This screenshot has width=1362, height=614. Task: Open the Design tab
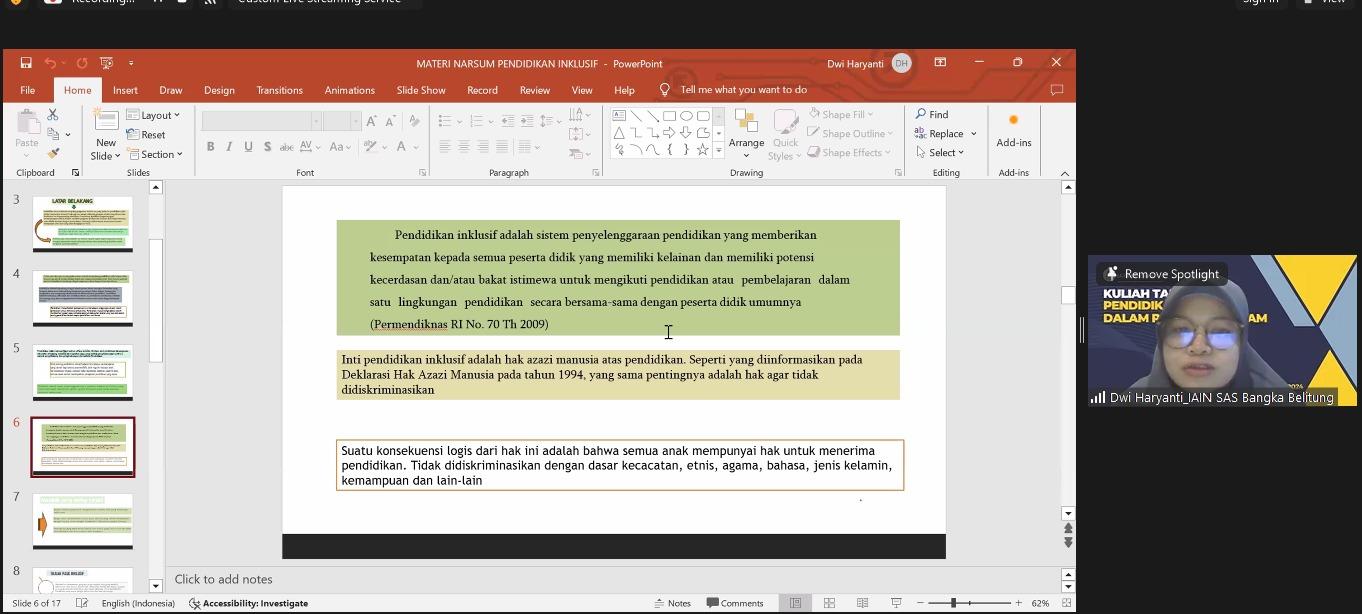point(219,90)
